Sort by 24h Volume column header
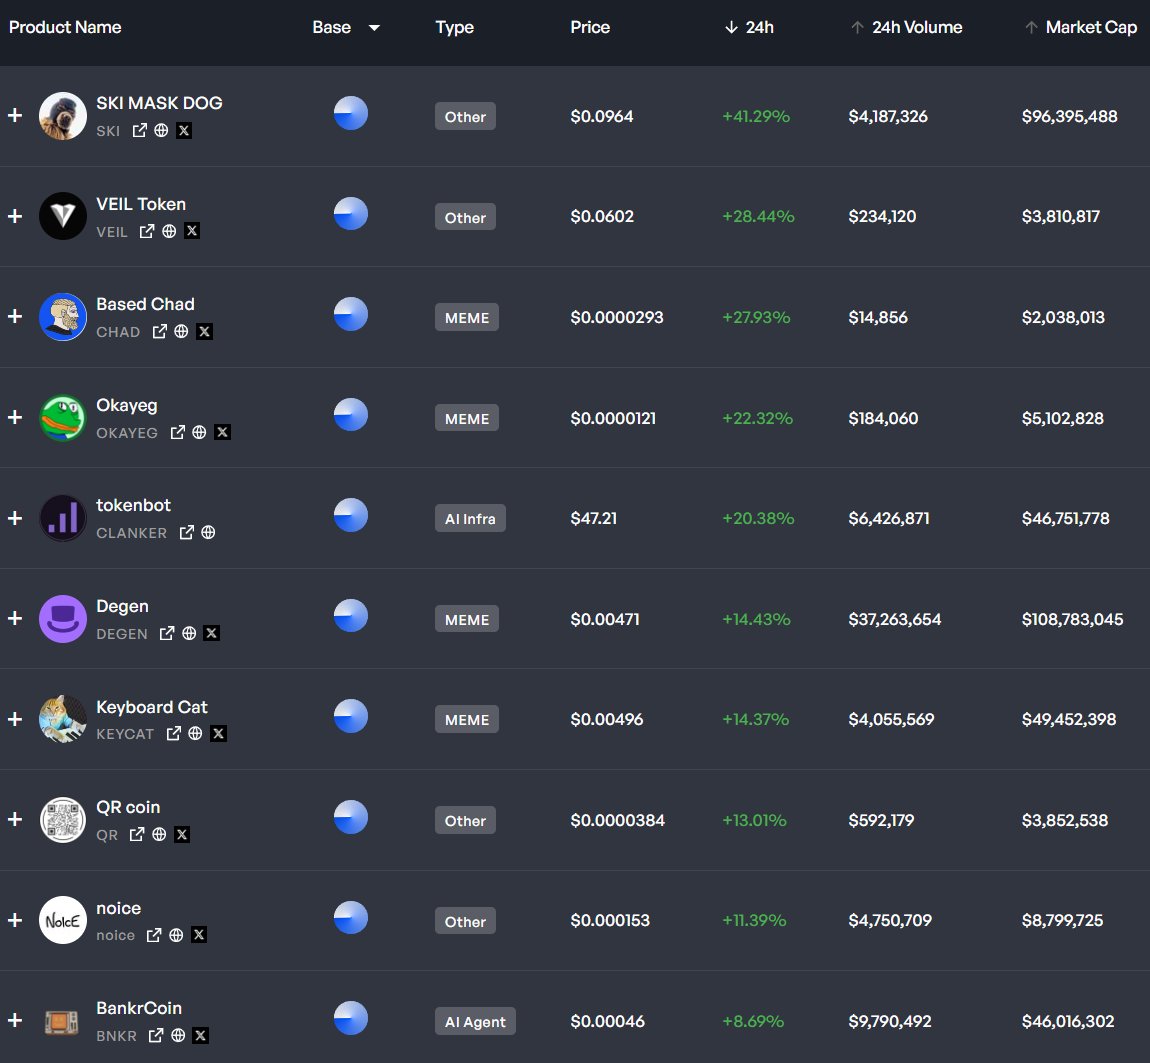The width and height of the screenshot is (1150, 1063). tap(907, 28)
